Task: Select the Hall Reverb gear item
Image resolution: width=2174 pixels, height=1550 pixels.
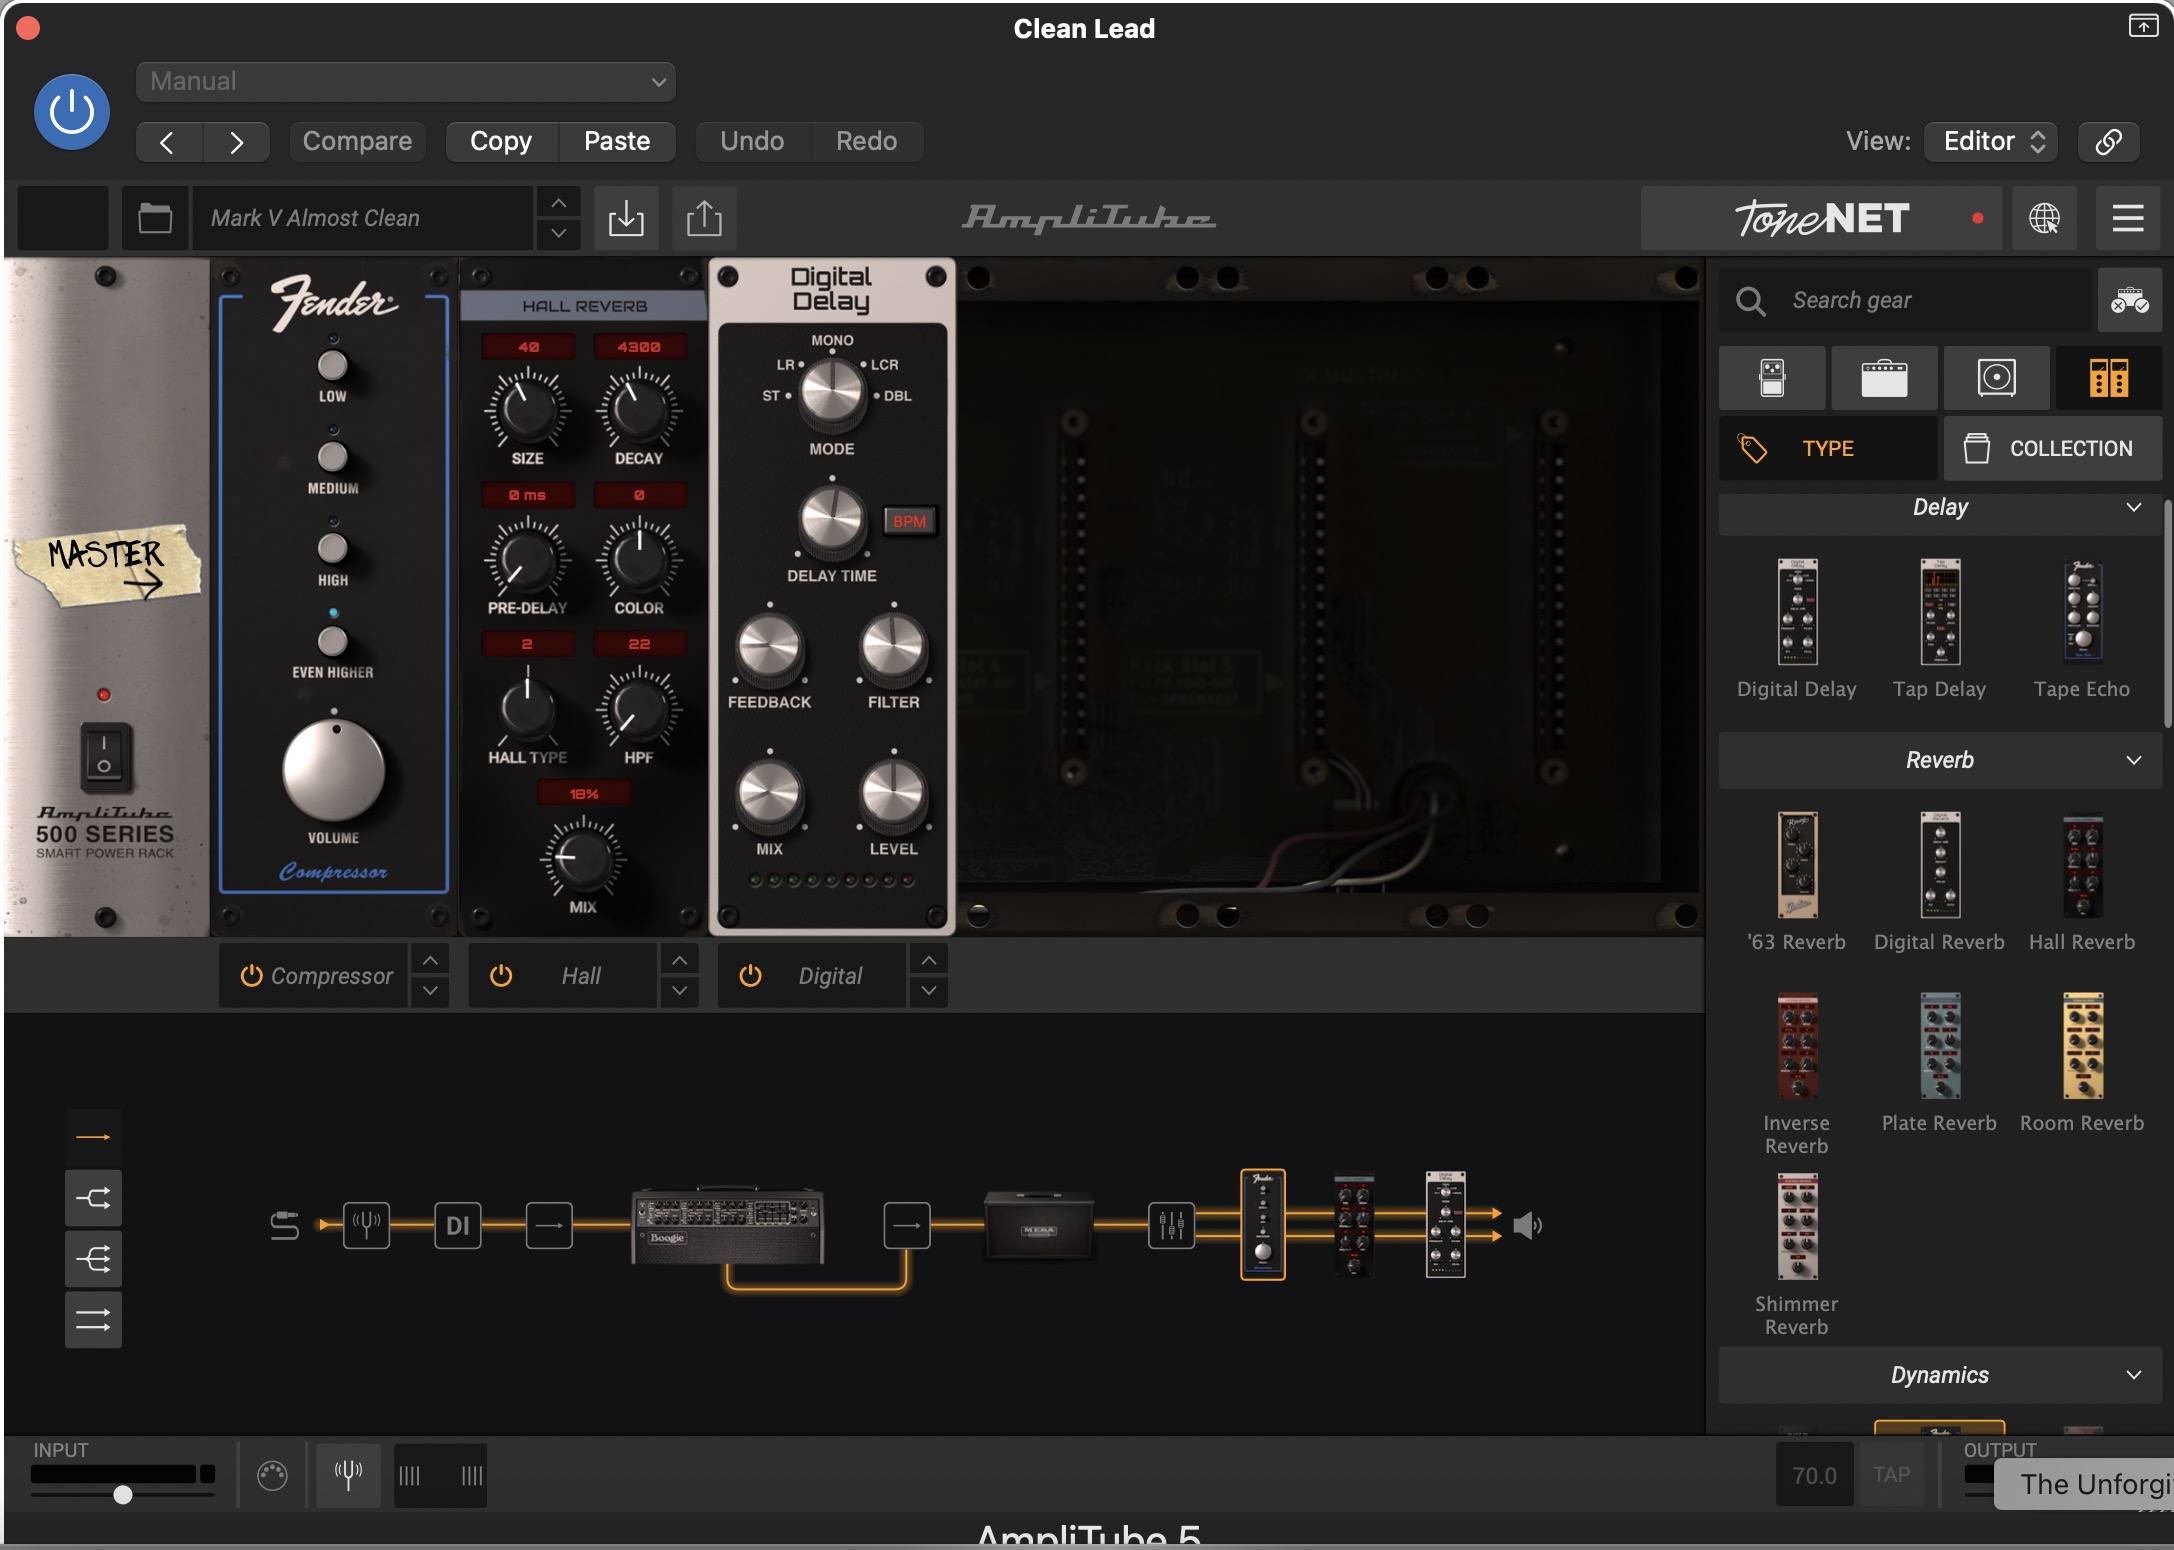Action: (x=2082, y=865)
